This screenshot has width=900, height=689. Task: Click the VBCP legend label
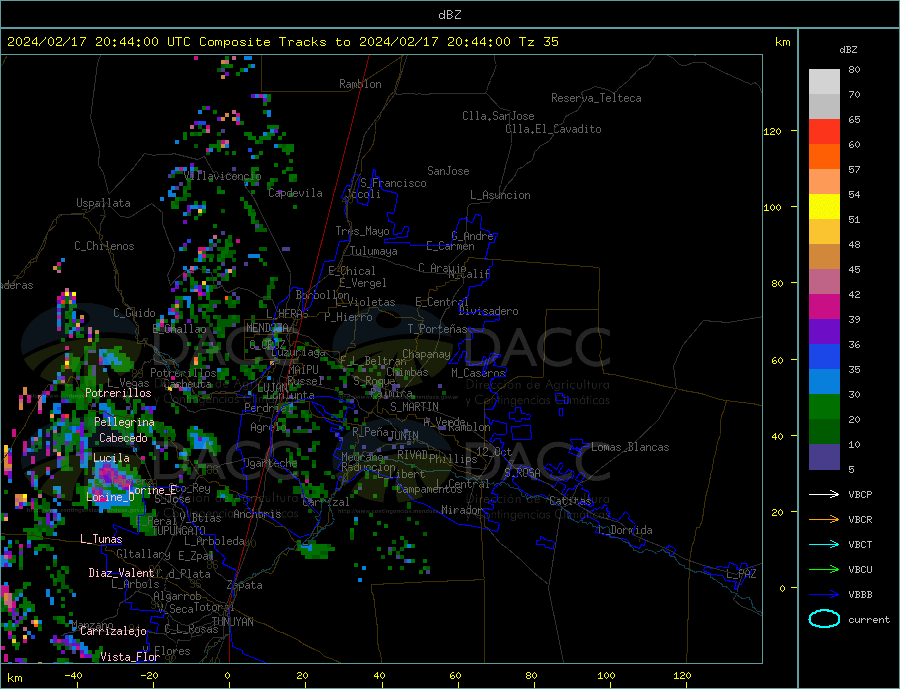pyautogui.click(x=860, y=494)
